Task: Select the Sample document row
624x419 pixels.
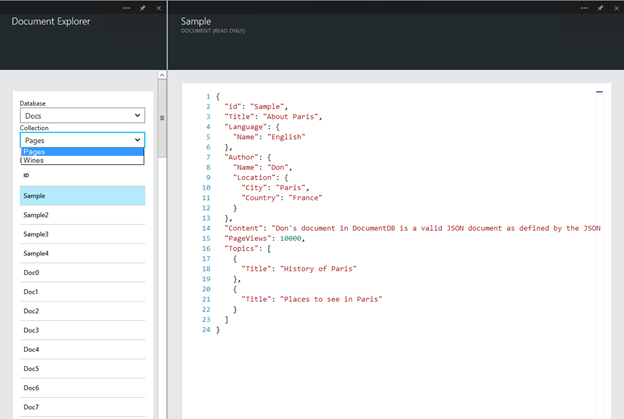Action: (x=82, y=196)
